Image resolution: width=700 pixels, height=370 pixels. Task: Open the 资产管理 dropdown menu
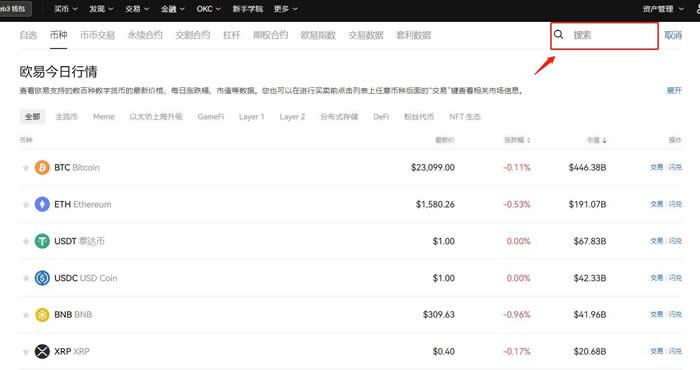663,9
